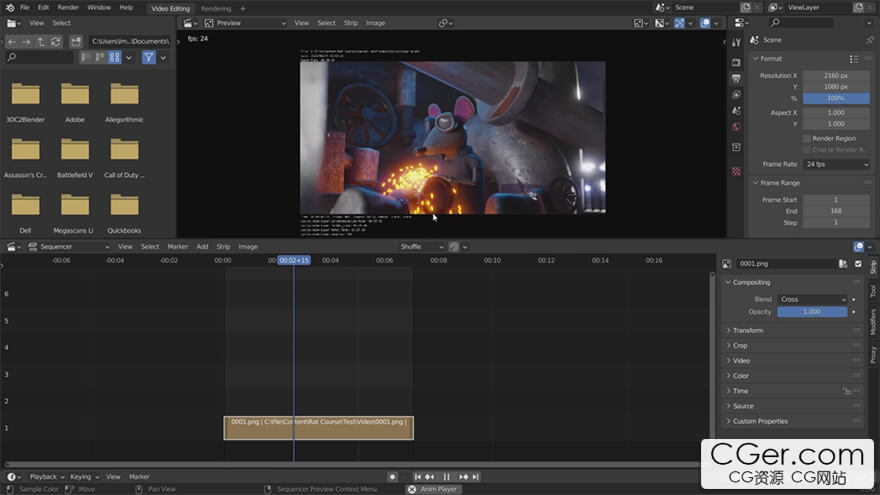
Task: Open the Texture properties tab
Action: coord(736,171)
